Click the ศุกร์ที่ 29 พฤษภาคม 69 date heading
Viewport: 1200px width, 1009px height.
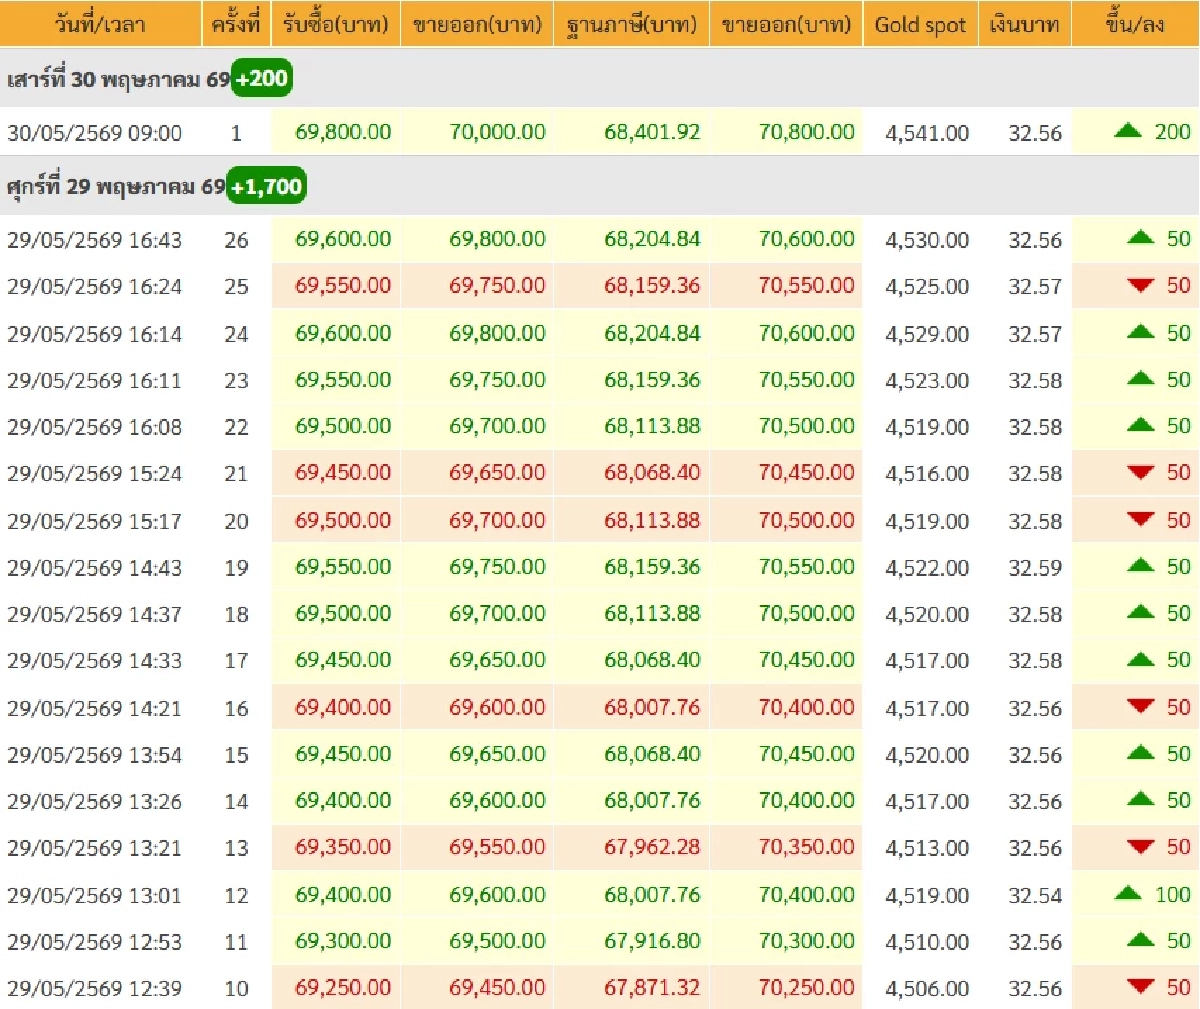click(x=116, y=187)
